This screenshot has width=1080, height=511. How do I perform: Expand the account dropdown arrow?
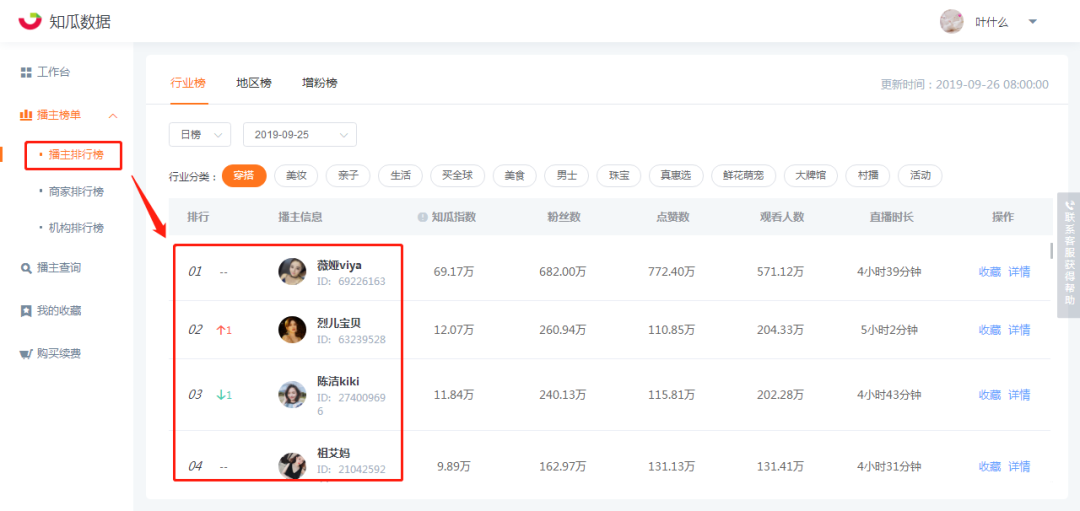click(1032, 21)
